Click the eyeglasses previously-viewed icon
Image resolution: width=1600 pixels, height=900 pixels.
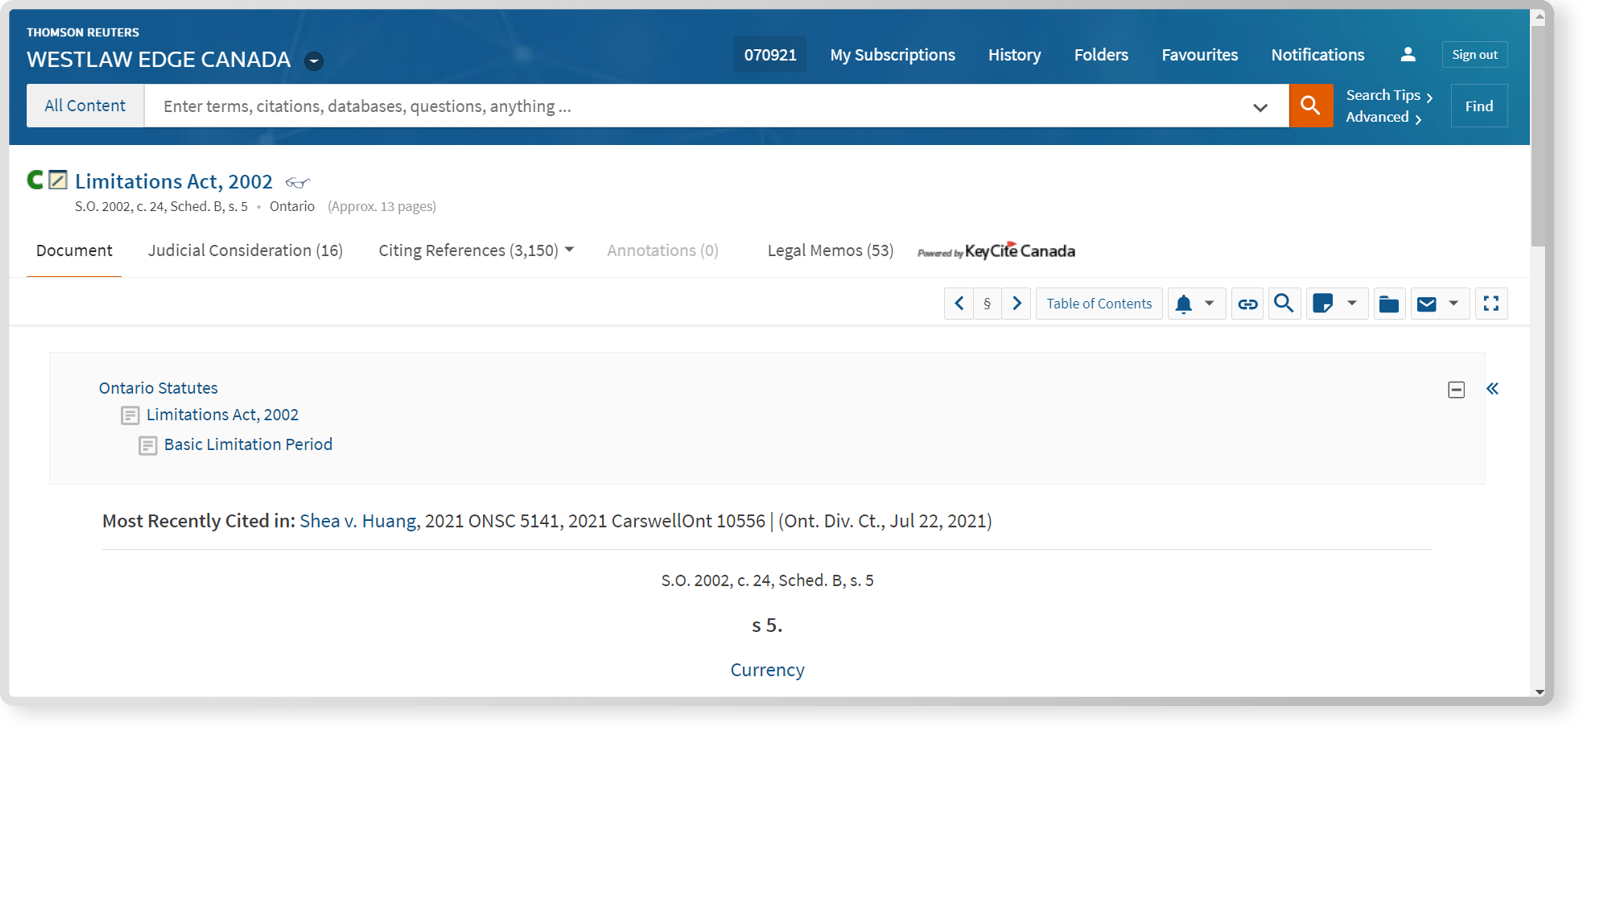297,182
